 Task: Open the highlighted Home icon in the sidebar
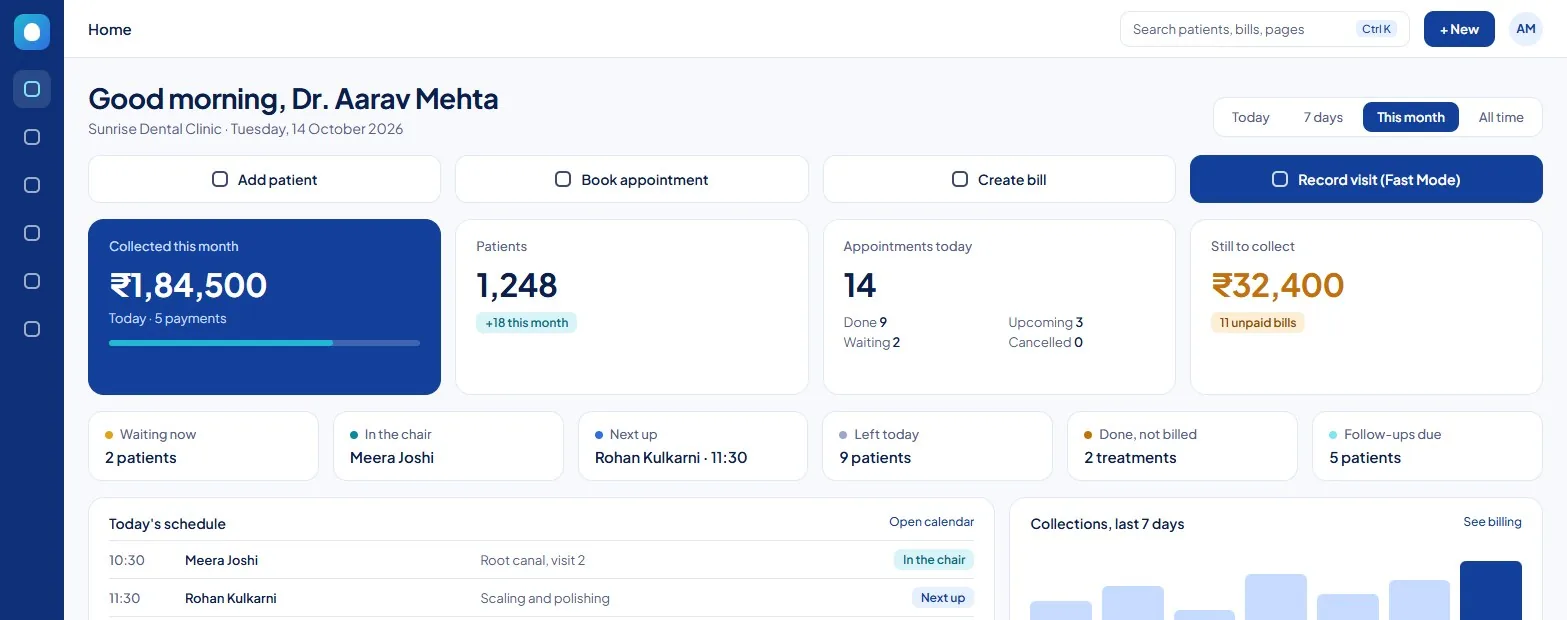(32, 89)
